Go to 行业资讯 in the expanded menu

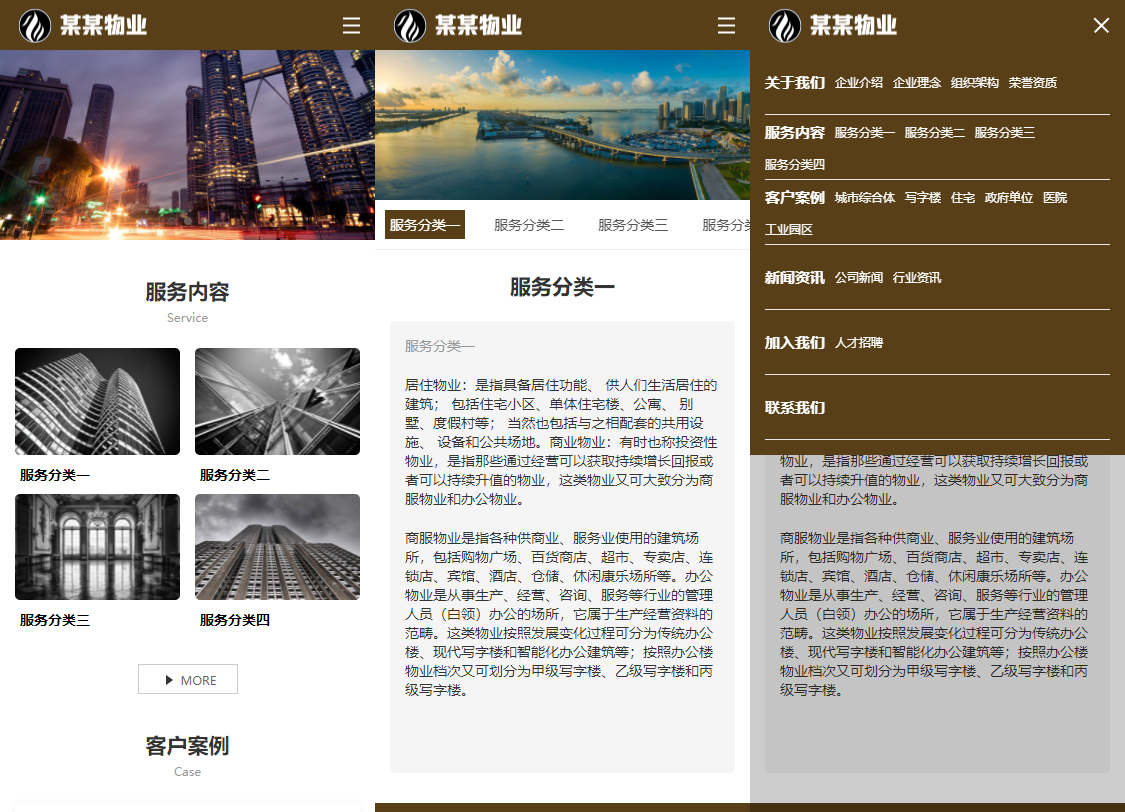(x=917, y=278)
